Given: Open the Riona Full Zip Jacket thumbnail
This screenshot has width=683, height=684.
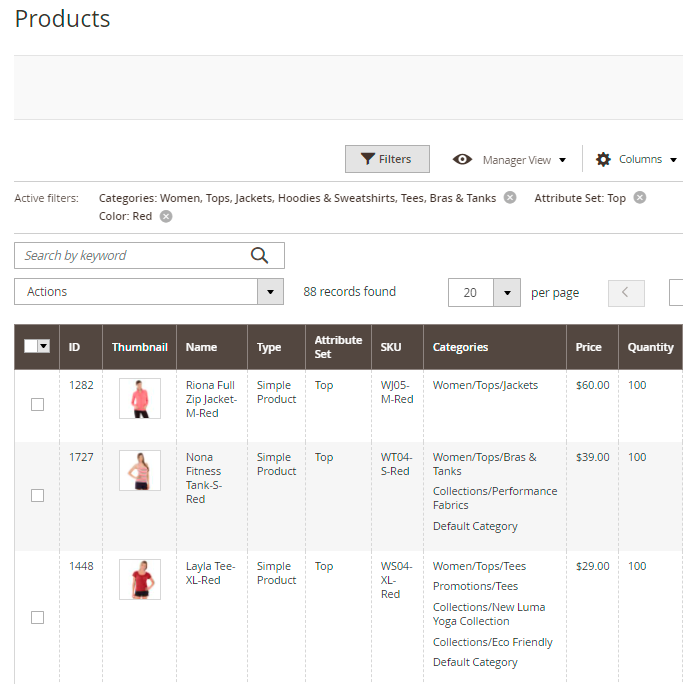Looking at the screenshot, I should [139, 398].
